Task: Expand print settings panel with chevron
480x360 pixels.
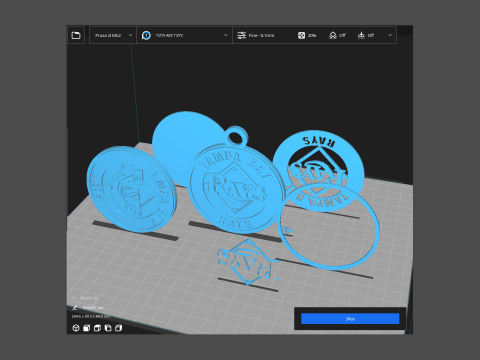Action: [390, 35]
